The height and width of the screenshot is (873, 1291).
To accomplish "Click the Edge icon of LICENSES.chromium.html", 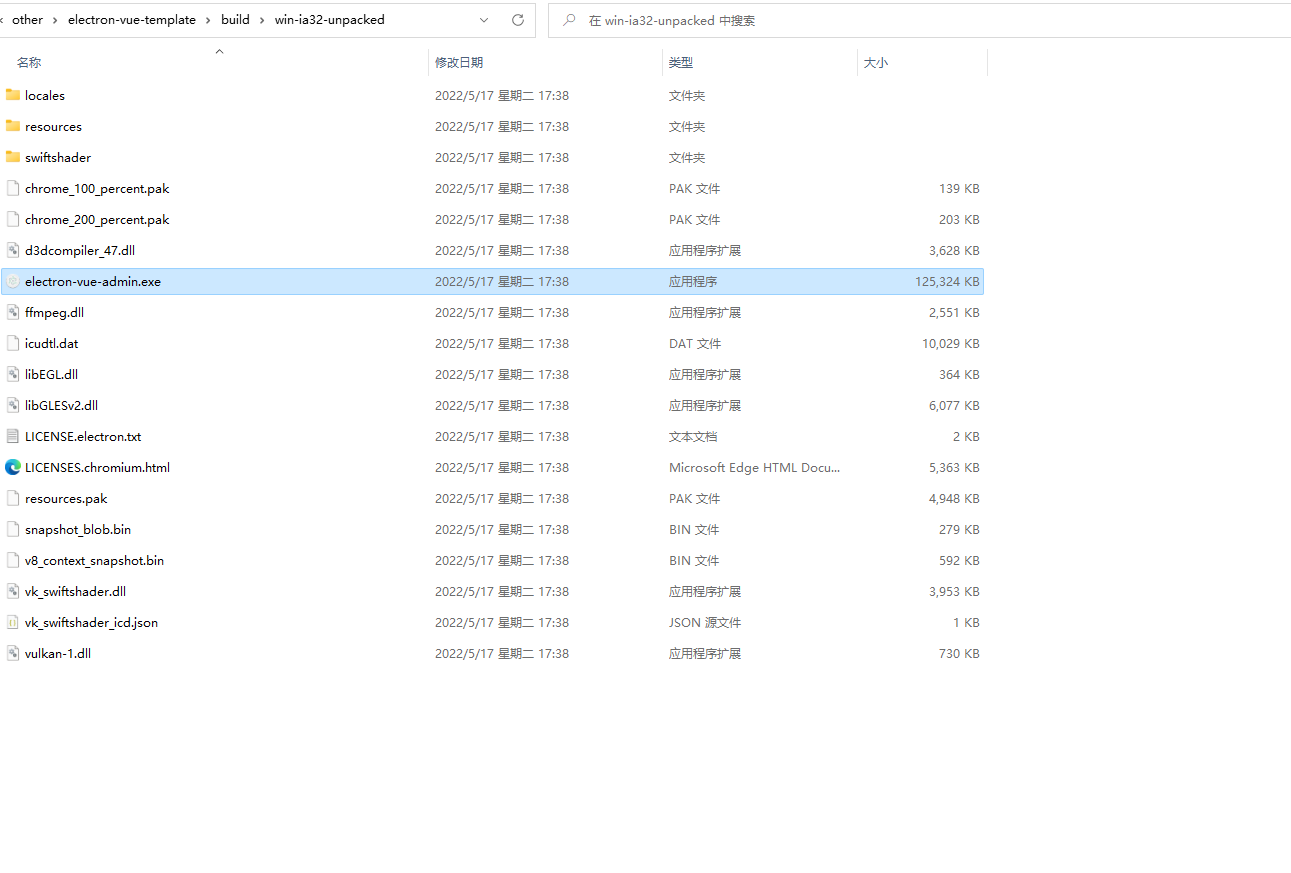I will 13,467.
